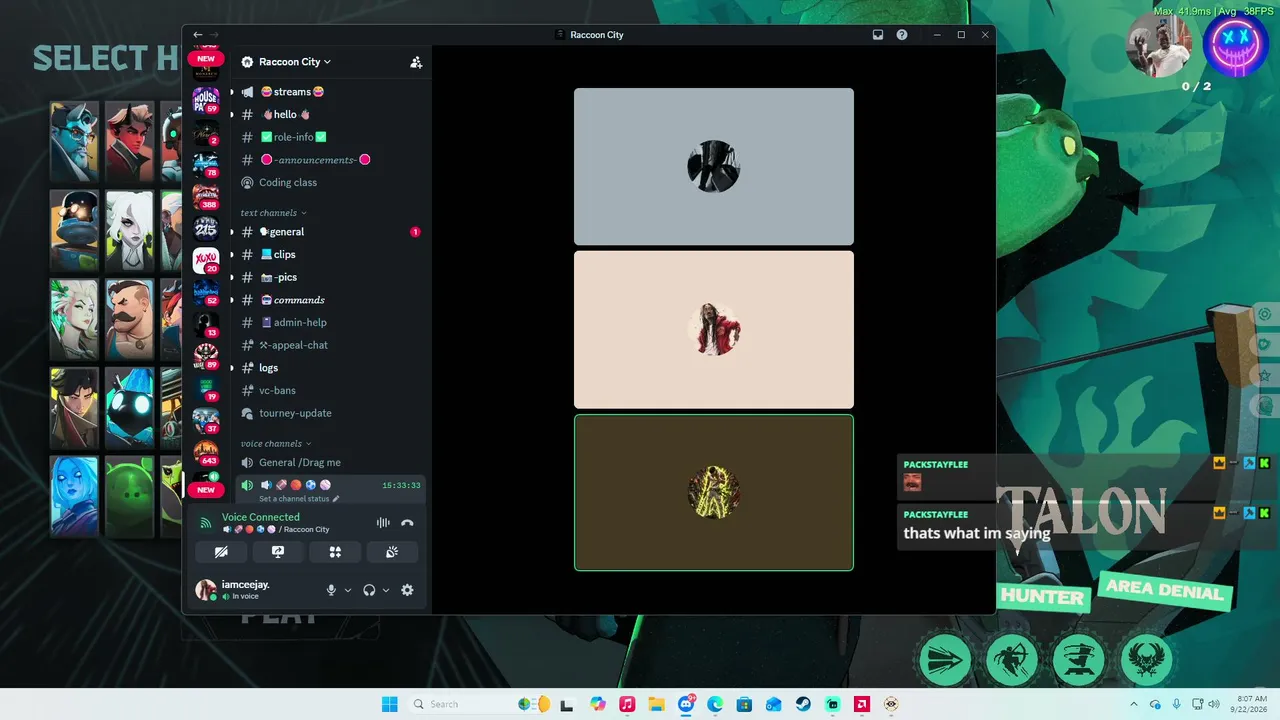
Task: Expand microphone input options arrow
Action: coord(348,590)
